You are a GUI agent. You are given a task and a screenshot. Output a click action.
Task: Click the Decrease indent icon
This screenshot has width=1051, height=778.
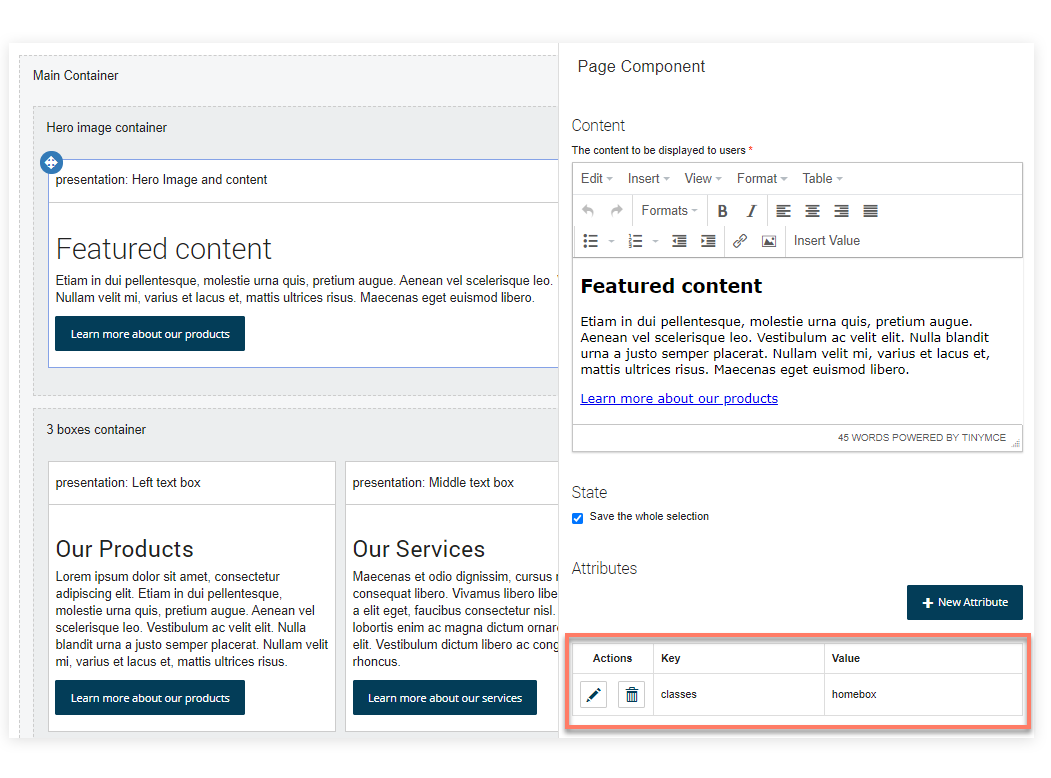(x=680, y=240)
